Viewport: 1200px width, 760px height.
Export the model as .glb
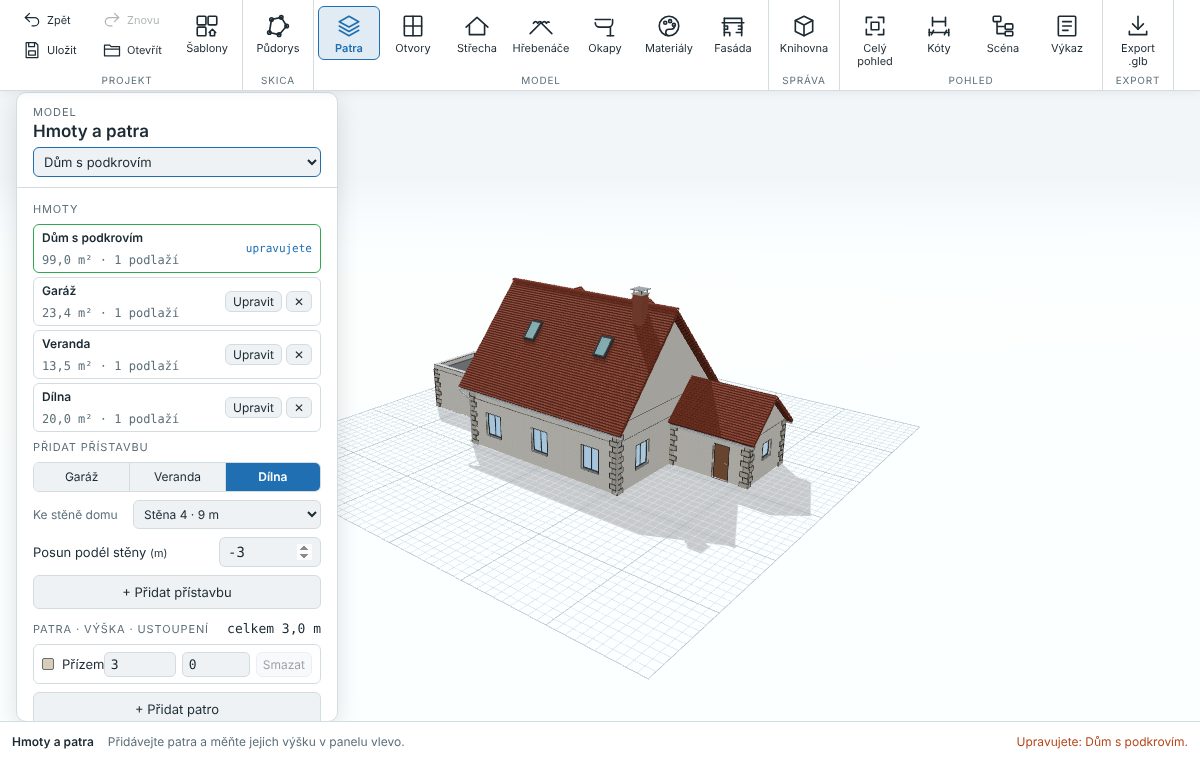pos(1138,40)
